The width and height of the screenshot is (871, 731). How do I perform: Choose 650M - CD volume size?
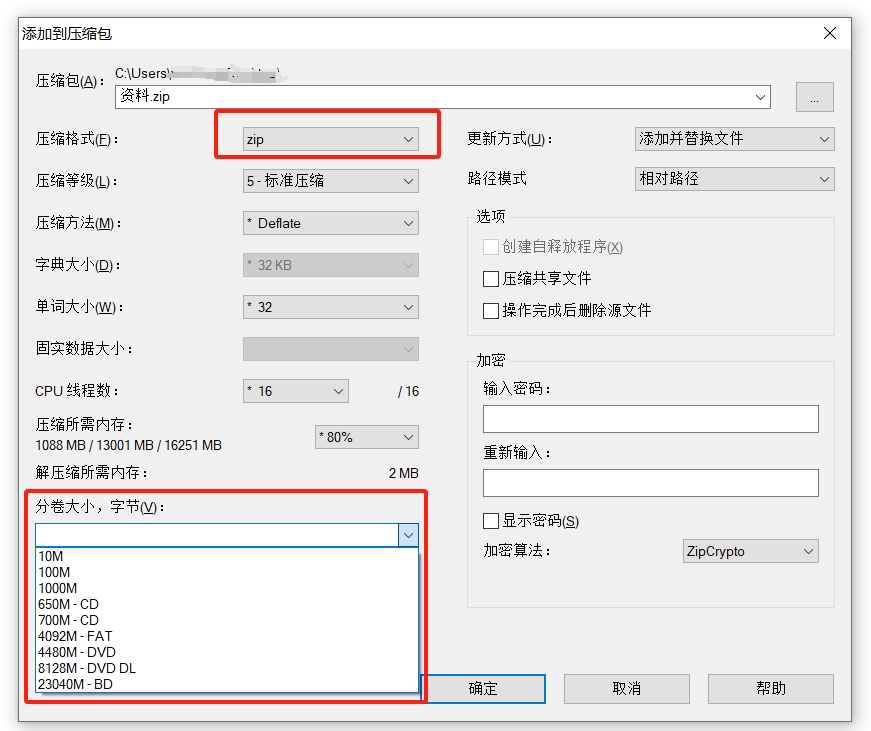227,604
